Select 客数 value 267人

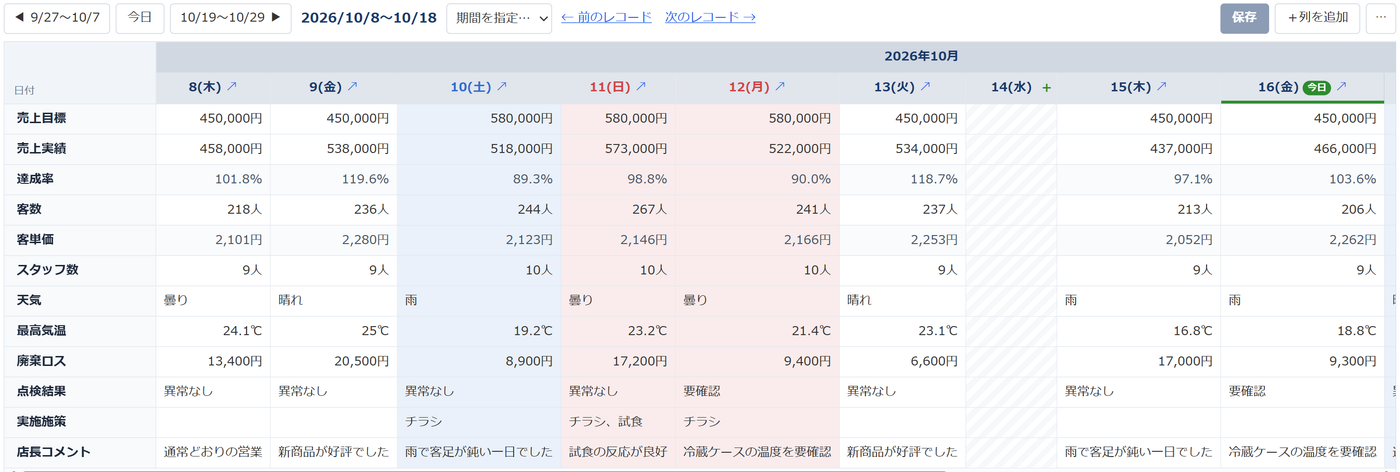coord(618,210)
